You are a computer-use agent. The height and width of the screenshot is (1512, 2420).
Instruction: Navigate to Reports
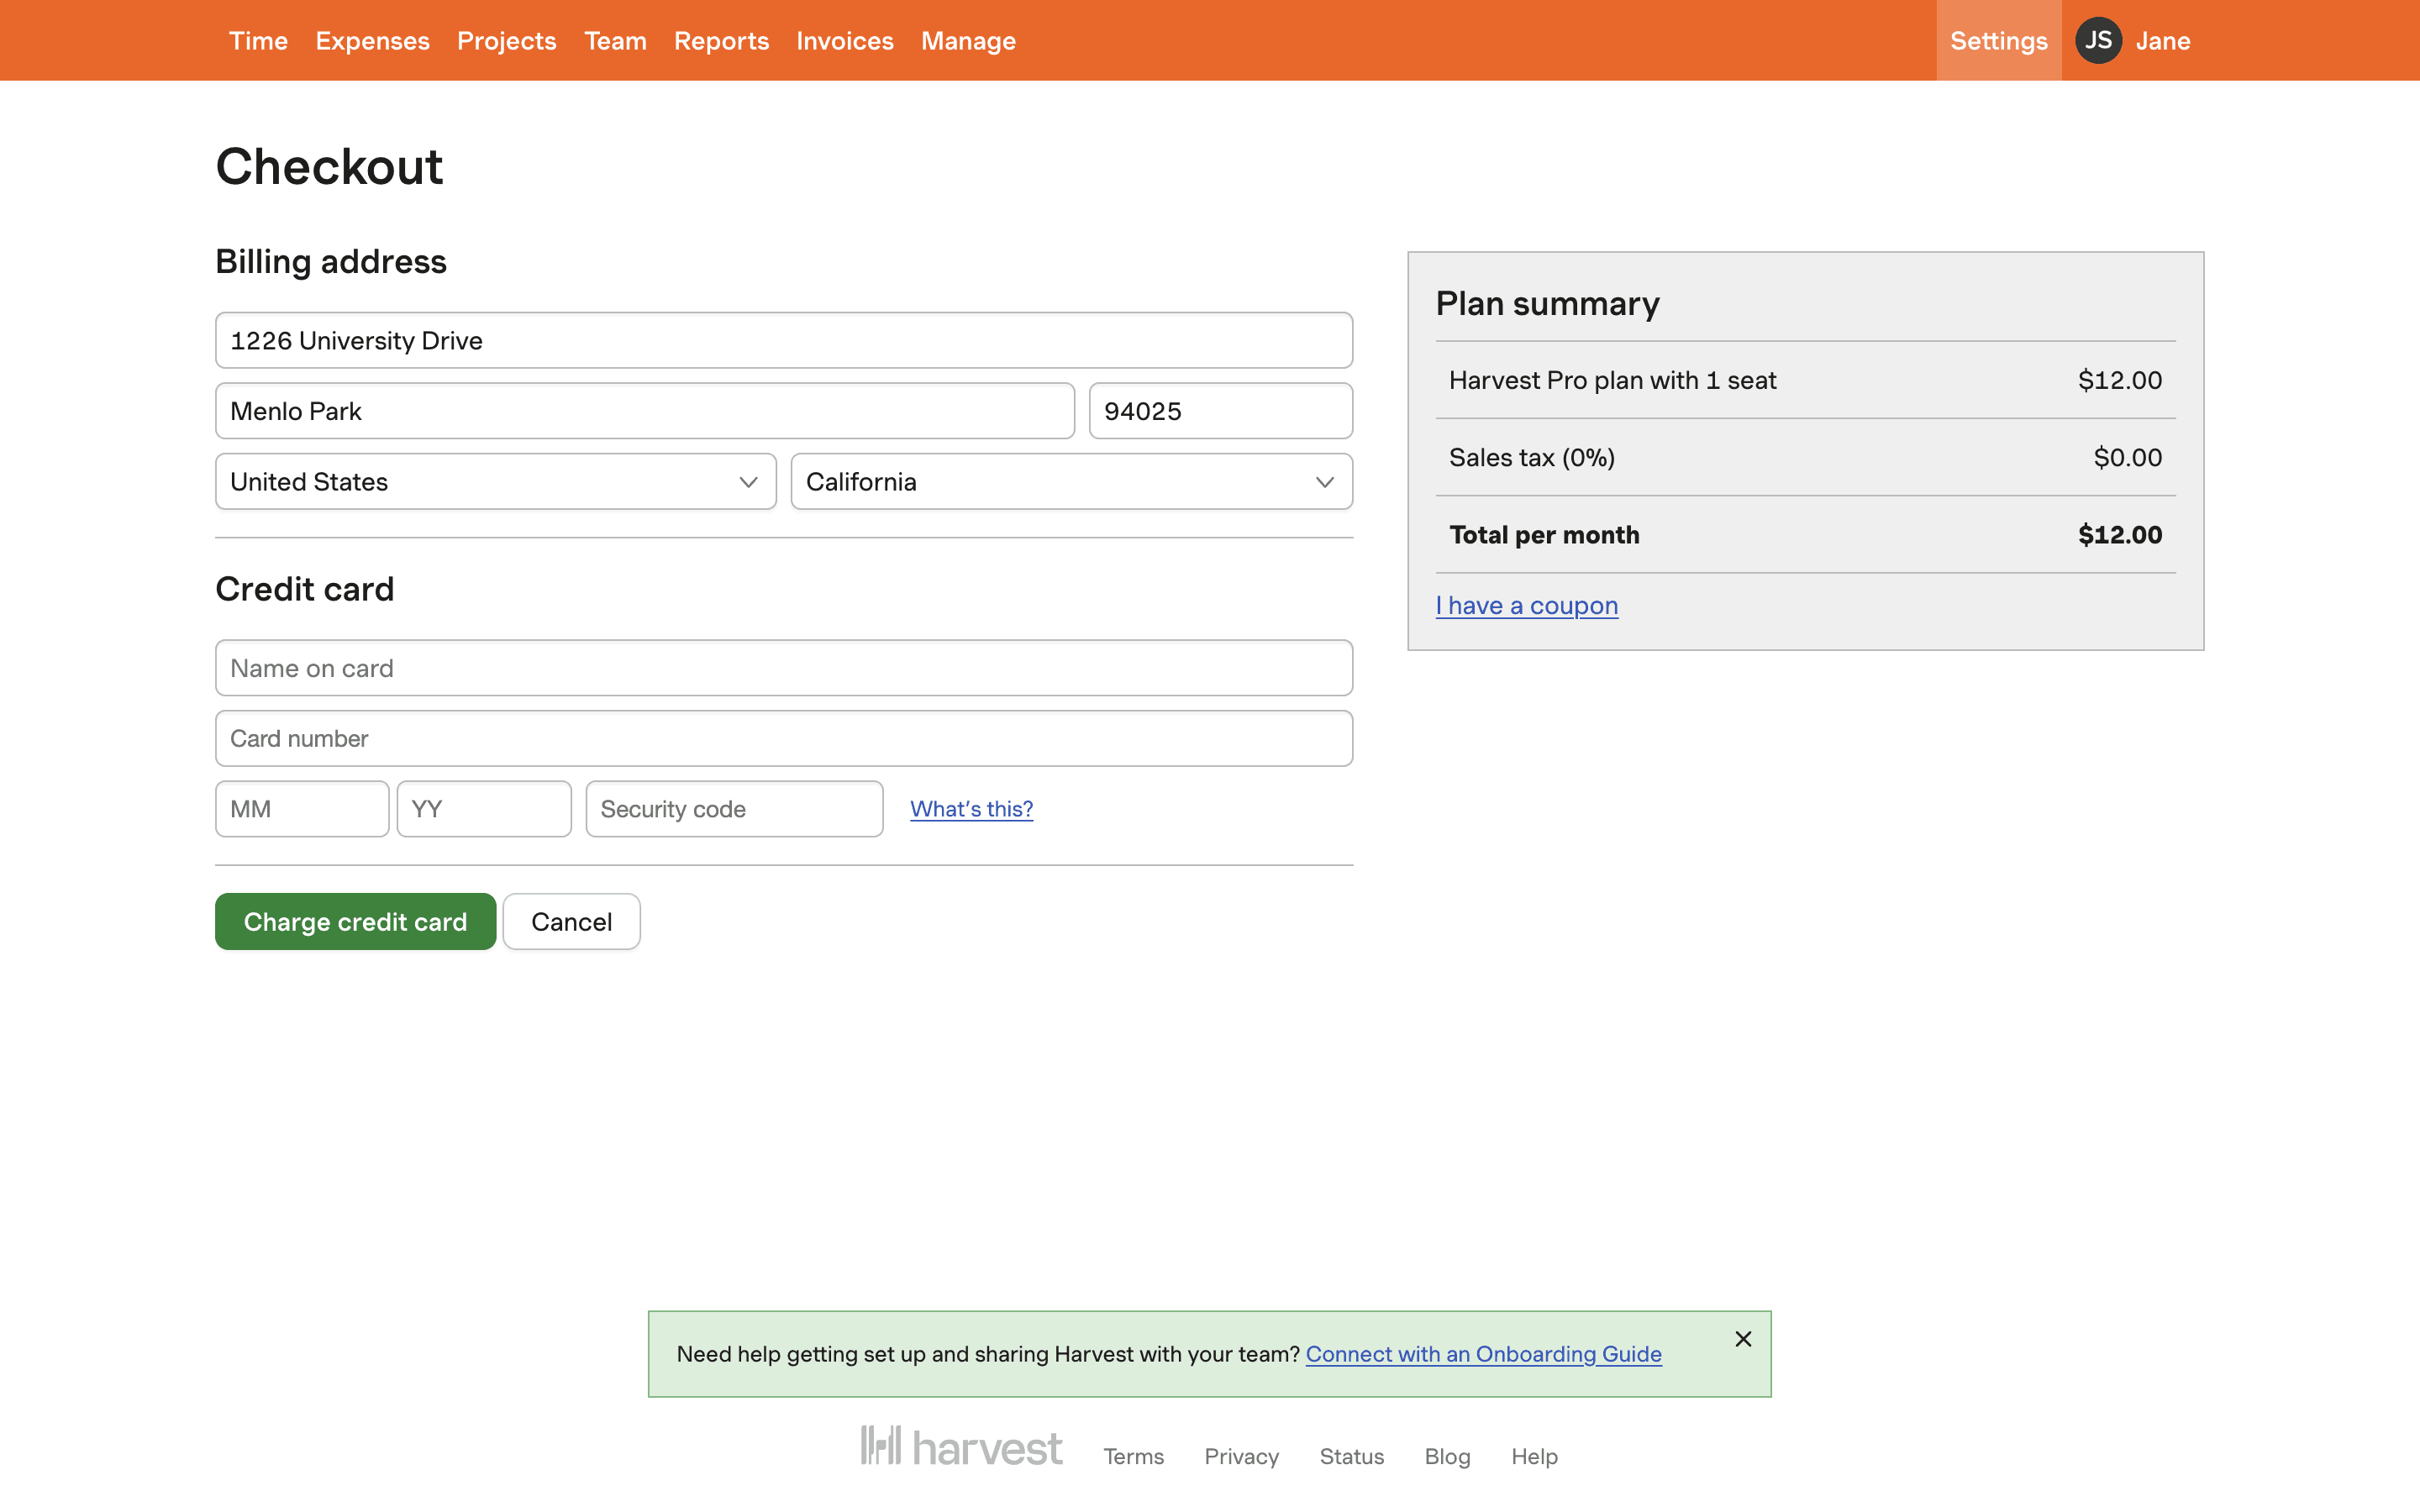tap(721, 41)
